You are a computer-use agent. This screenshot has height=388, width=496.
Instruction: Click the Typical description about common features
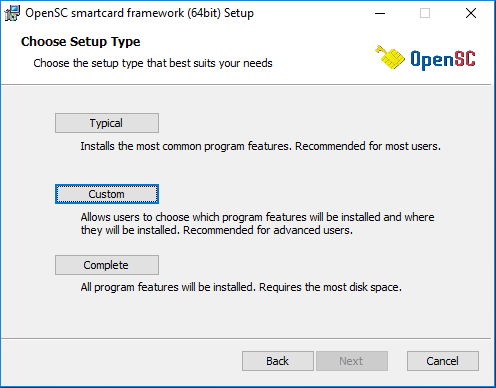coord(261,146)
